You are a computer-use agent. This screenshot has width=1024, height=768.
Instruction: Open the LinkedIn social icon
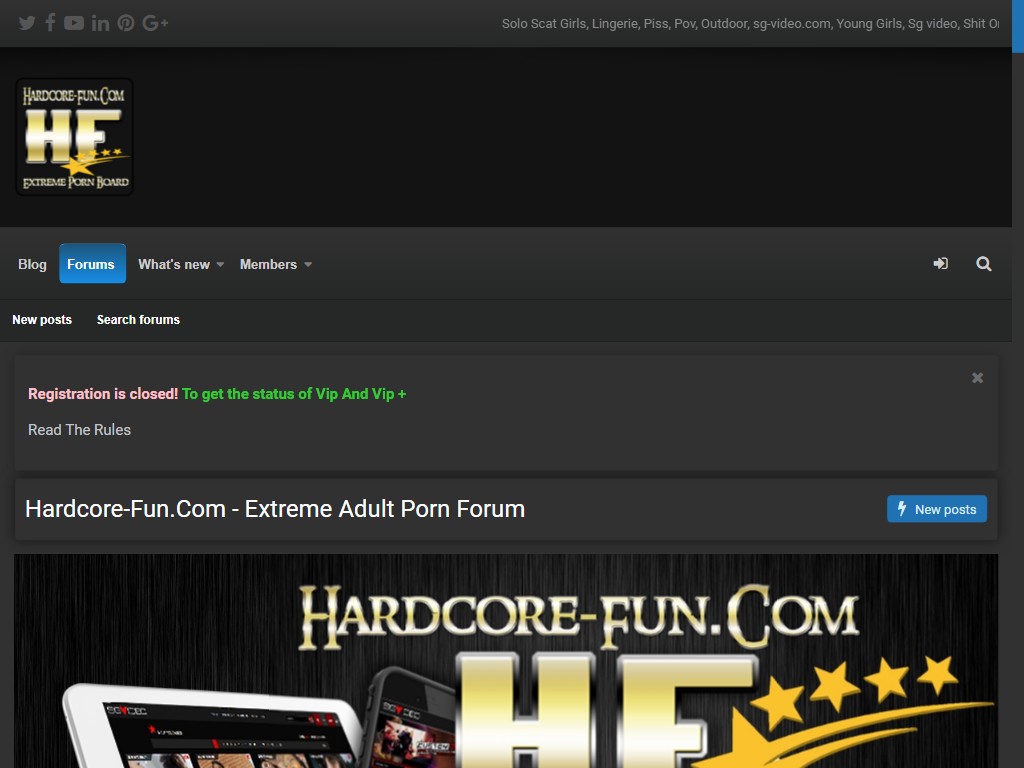pyautogui.click(x=100, y=24)
